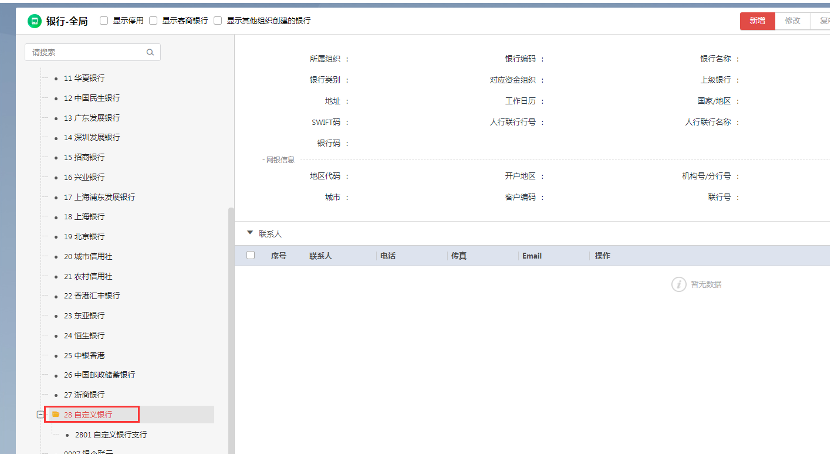The width and height of the screenshot is (830, 454).
Task: Select 21 农村信用社 in the tree
Action: 88,277
